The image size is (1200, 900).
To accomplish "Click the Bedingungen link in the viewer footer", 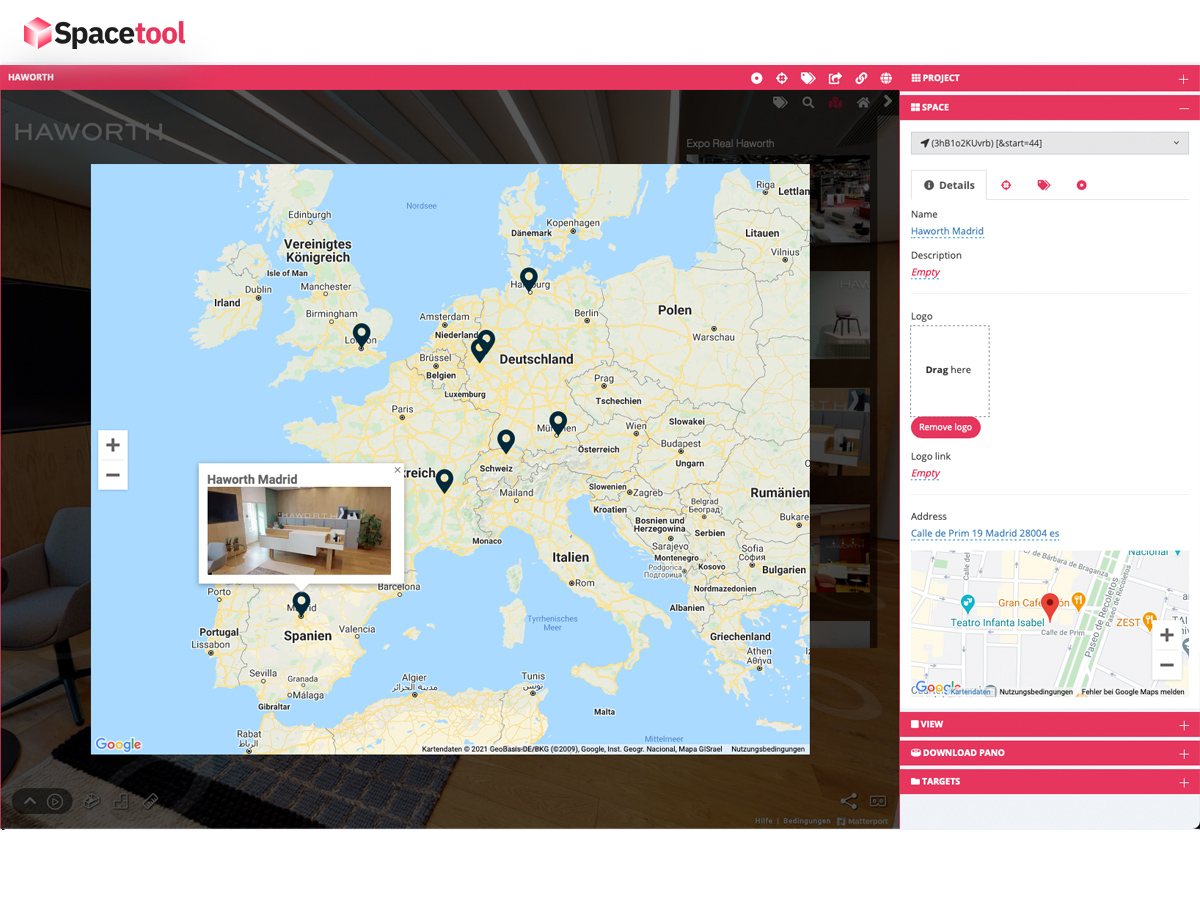I will (807, 821).
